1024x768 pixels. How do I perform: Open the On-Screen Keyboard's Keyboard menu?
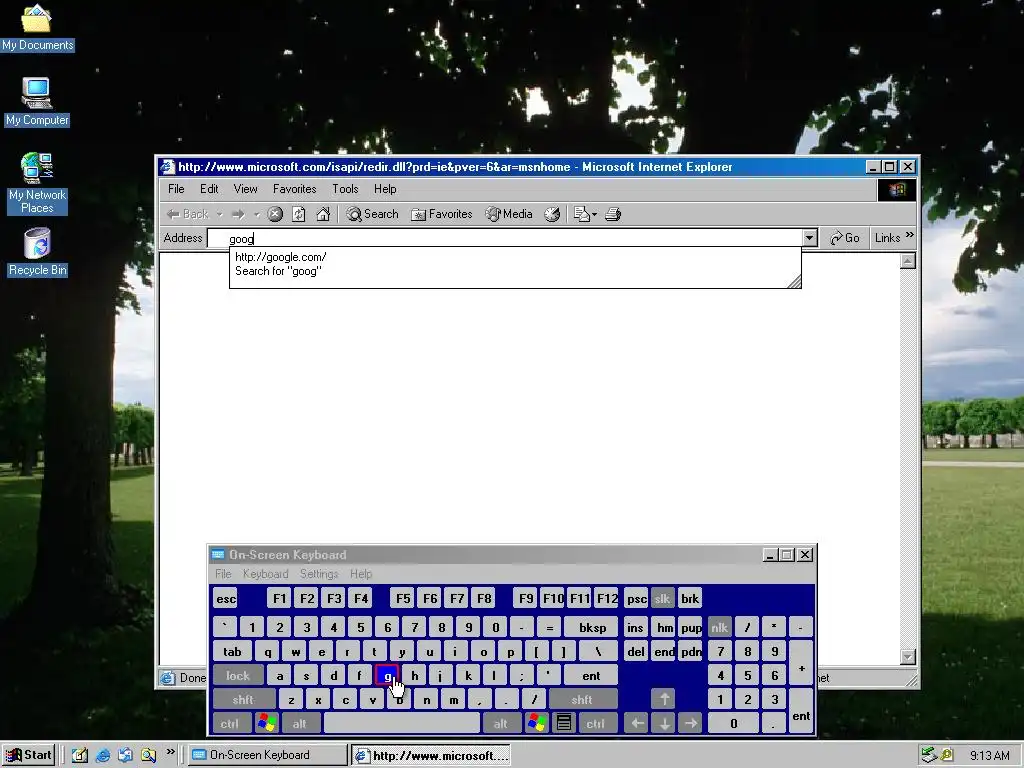[x=265, y=574]
